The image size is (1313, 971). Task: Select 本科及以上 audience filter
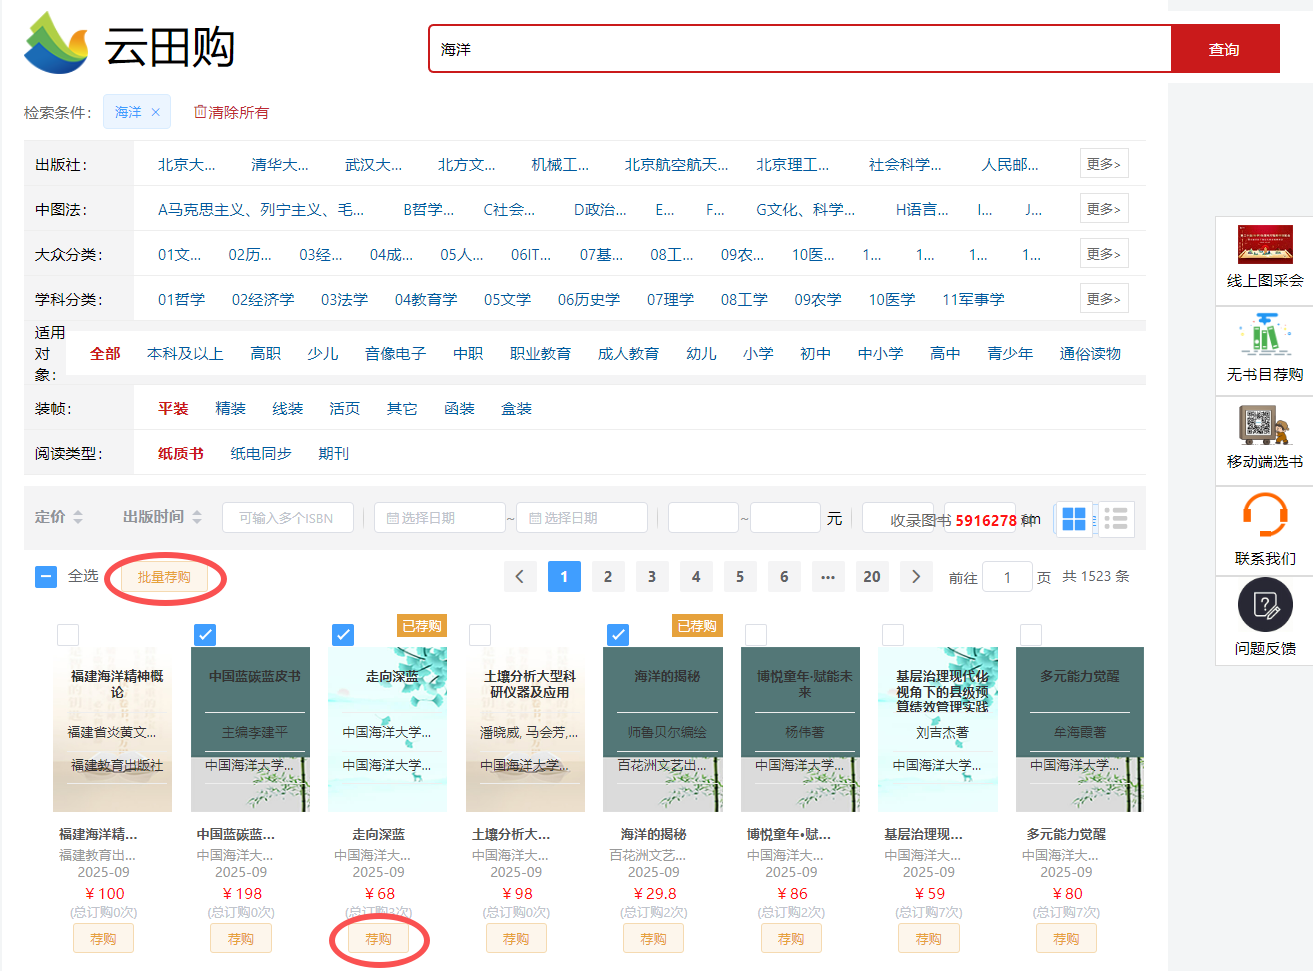[185, 354]
